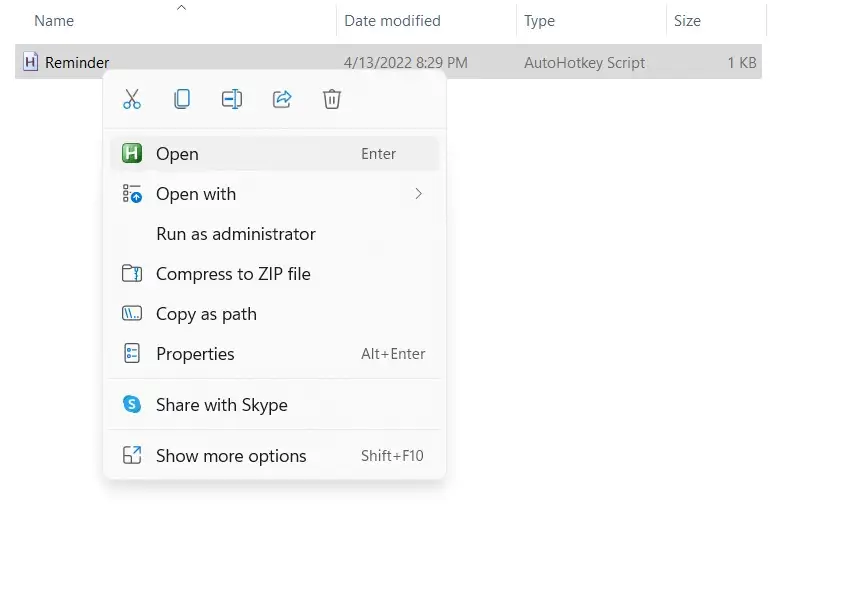The image size is (861, 603).
Task: Sort files by the Name column
Action: (x=54, y=21)
